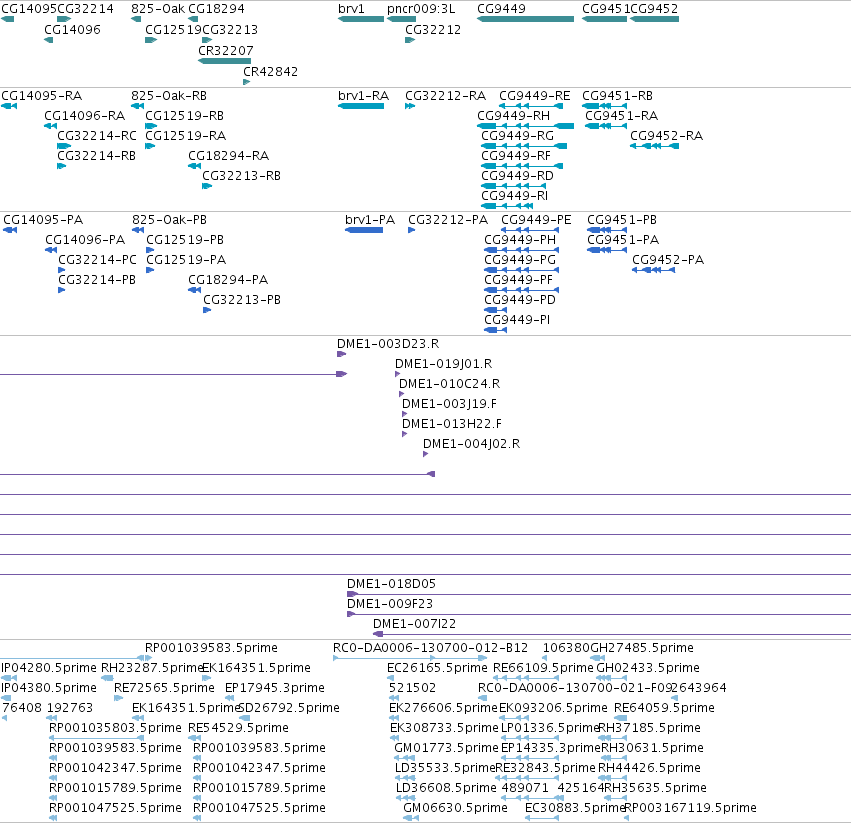Click the CG14096 gene label
The height and width of the screenshot is (823, 851).
pos(72,29)
